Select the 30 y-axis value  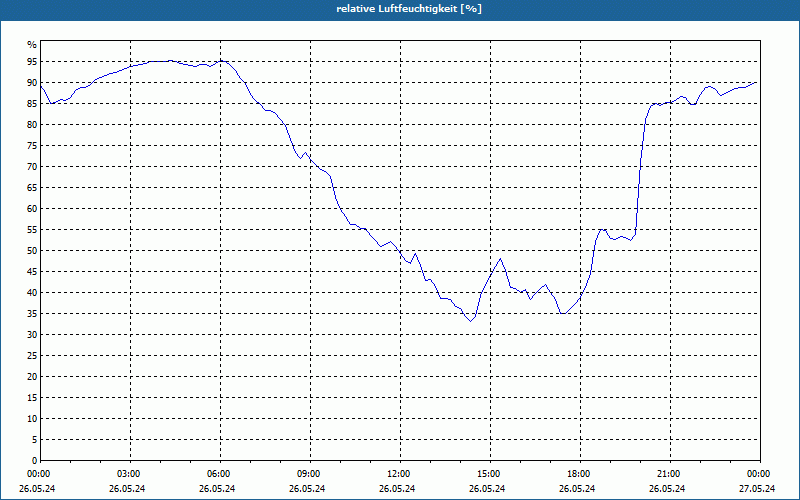(x=32, y=335)
